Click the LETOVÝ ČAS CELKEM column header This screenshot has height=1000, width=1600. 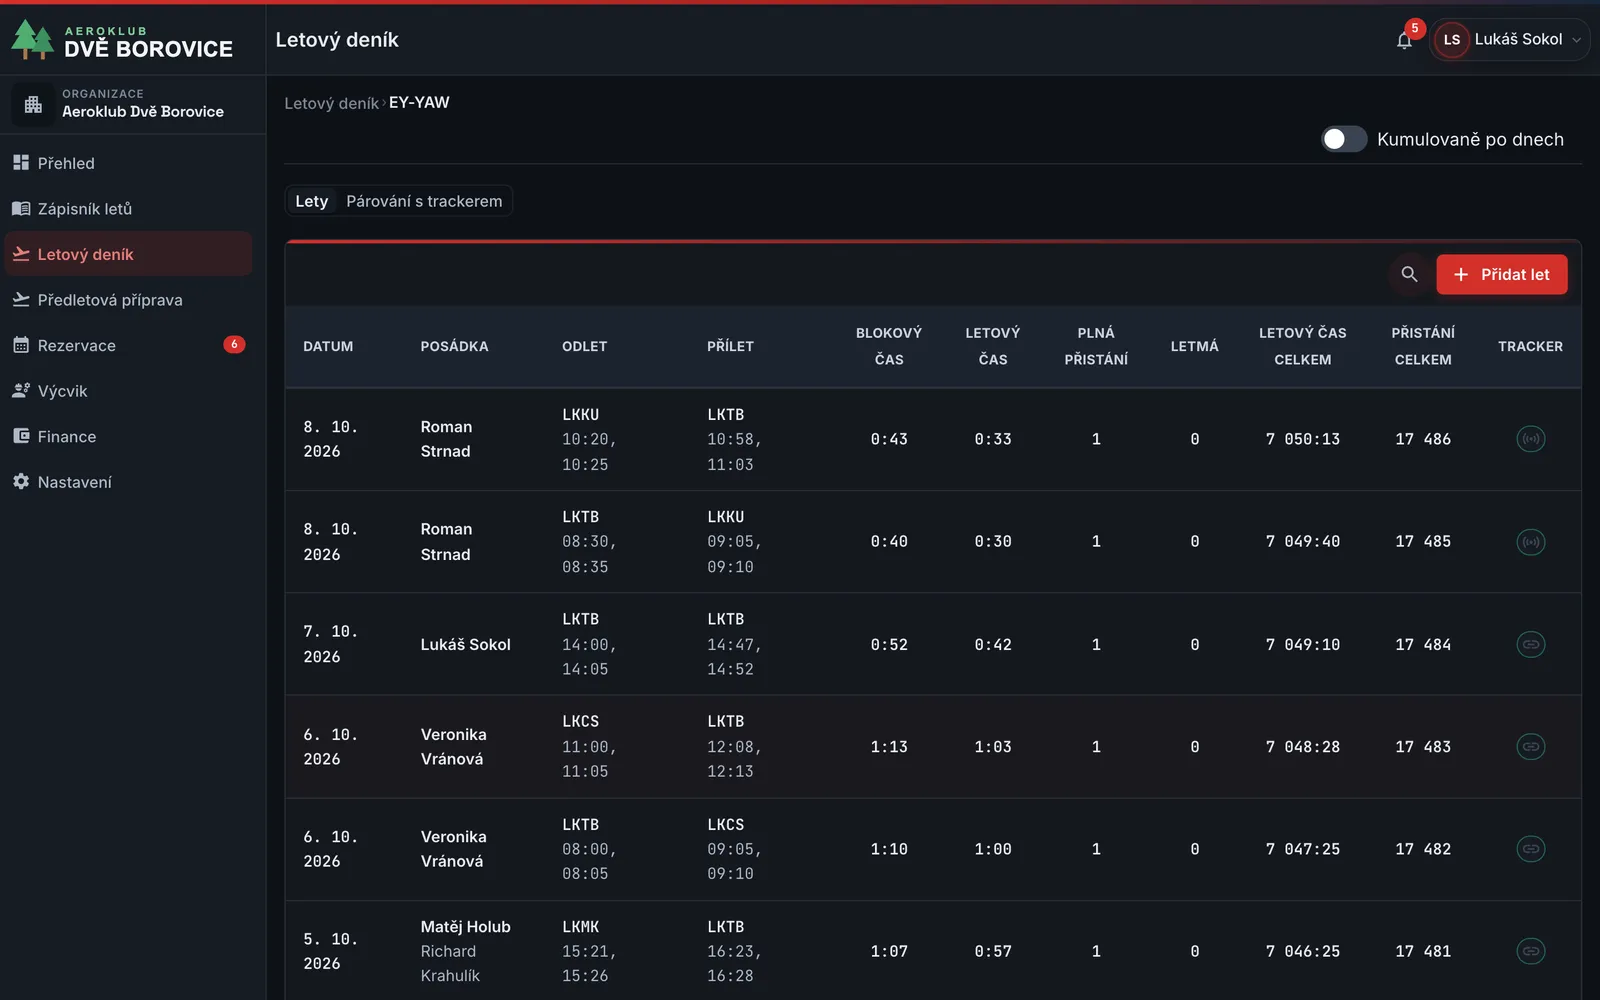point(1302,346)
